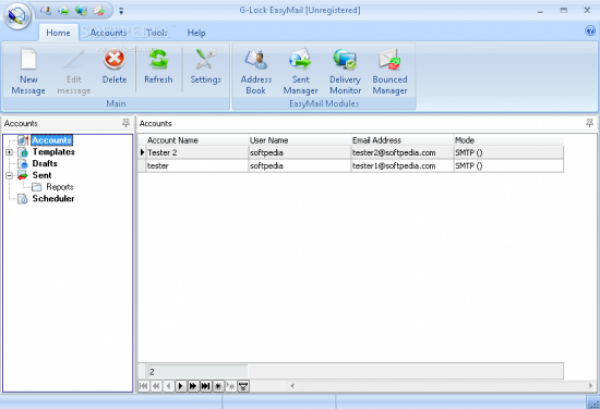Sort by the User Name column header
Viewport: 600px width, 409px height.
click(299, 140)
